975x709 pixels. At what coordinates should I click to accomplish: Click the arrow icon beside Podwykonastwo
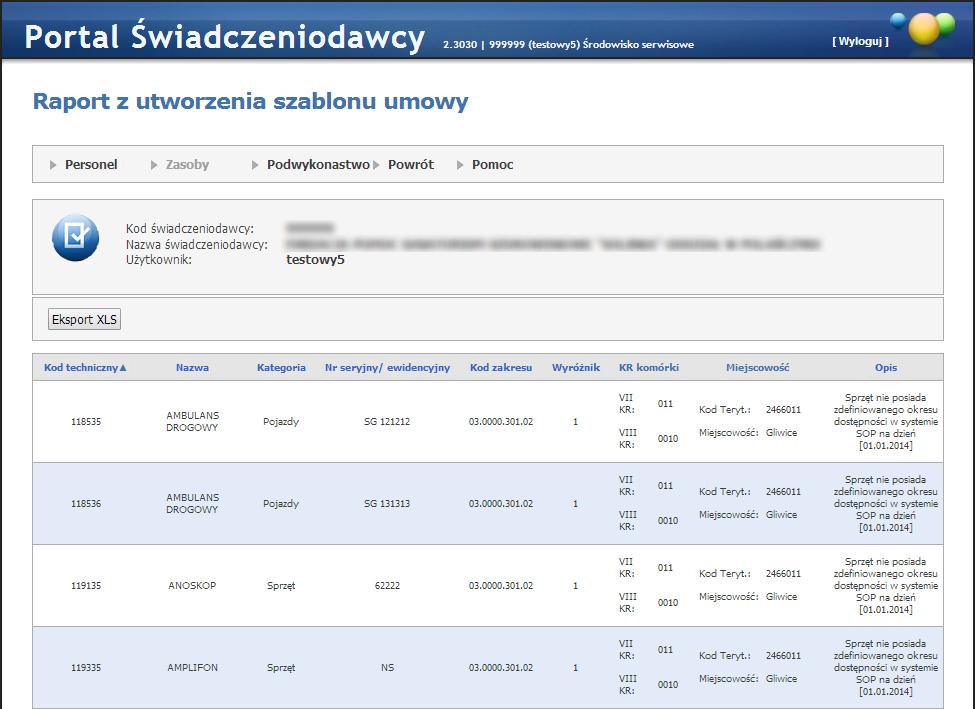pyautogui.click(x=256, y=165)
